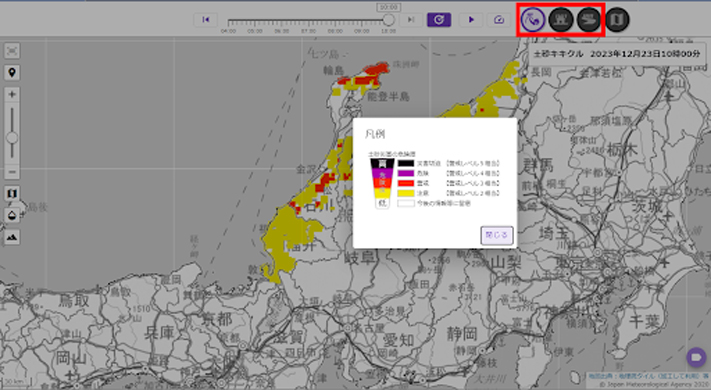Image resolution: width=711 pixels, height=390 pixels.
Task: Open the folded map icon on left sidebar
Action: (x=12, y=193)
